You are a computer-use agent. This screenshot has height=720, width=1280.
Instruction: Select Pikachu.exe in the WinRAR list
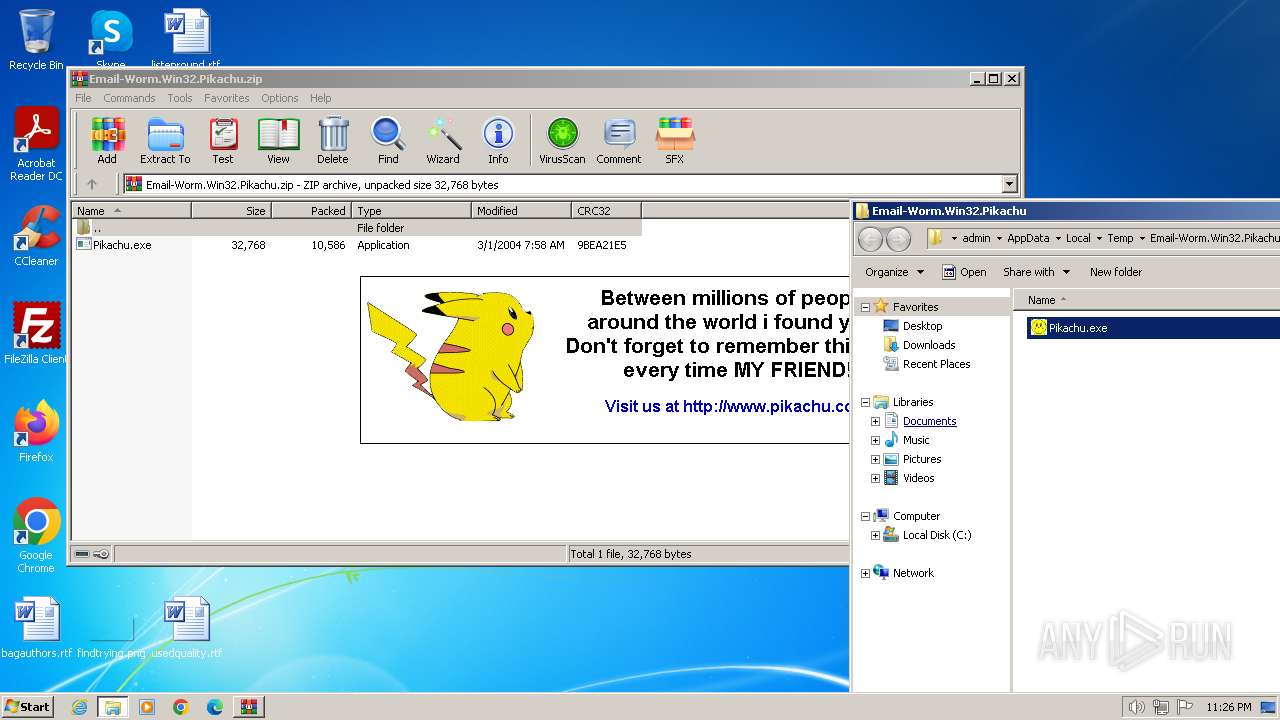pos(122,245)
